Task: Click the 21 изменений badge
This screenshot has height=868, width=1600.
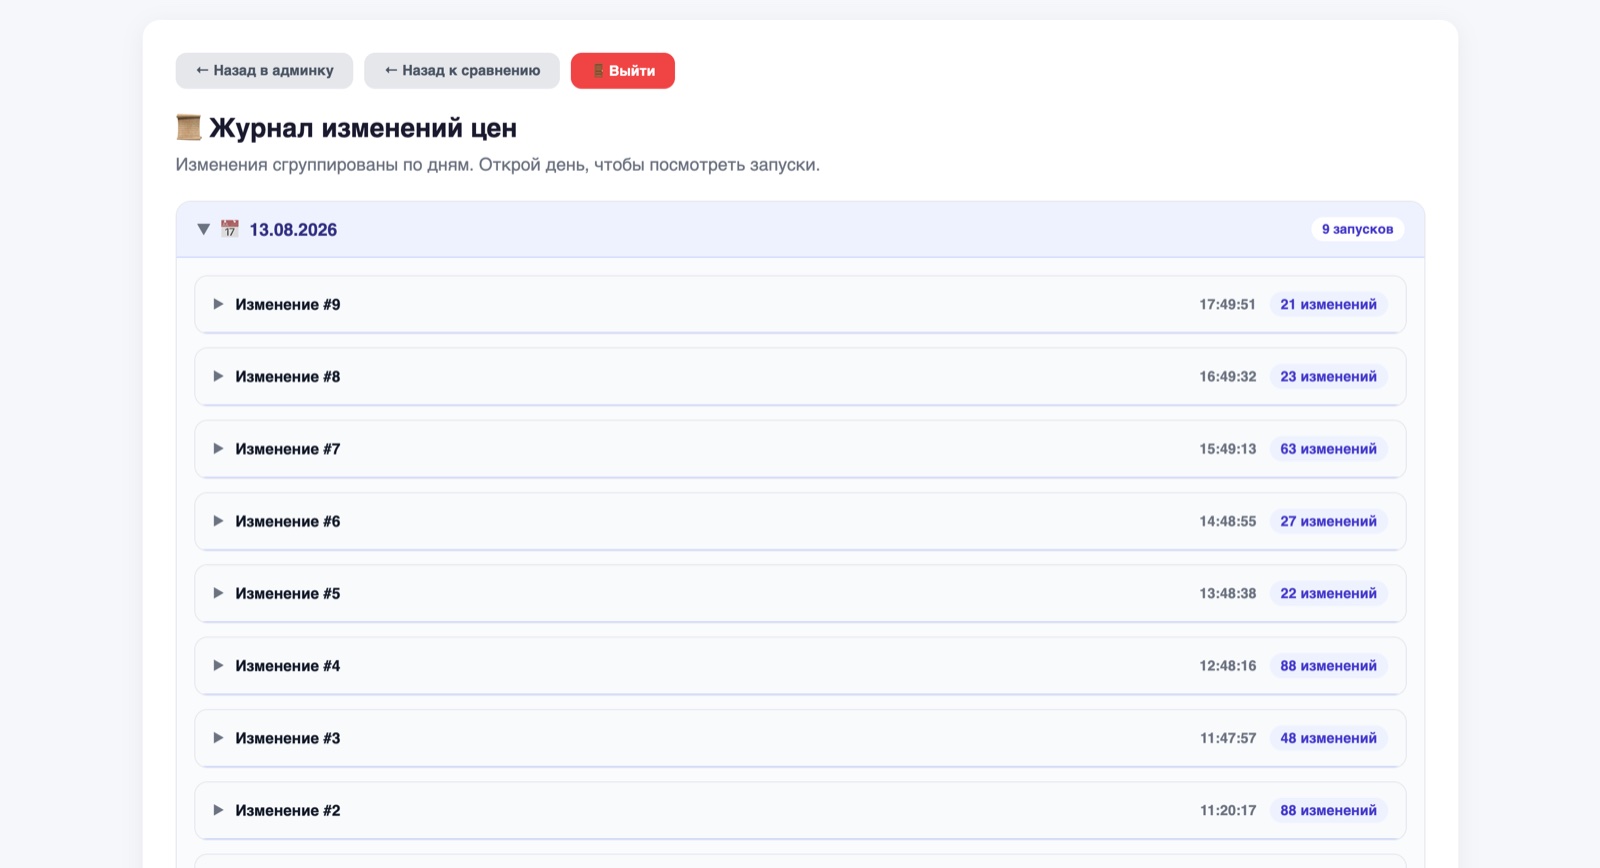Action: pyautogui.click(x=1328, y=304)
